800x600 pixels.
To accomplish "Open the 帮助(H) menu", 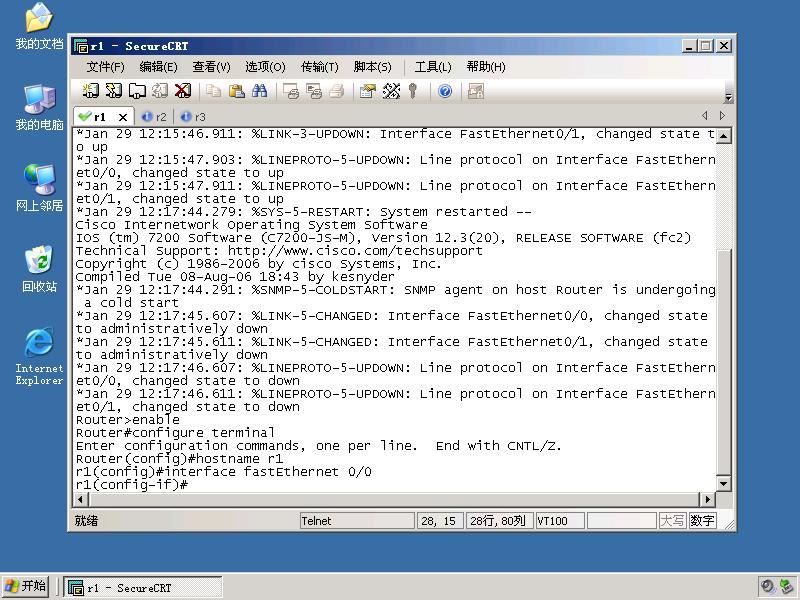I will [x=486, y=67].
